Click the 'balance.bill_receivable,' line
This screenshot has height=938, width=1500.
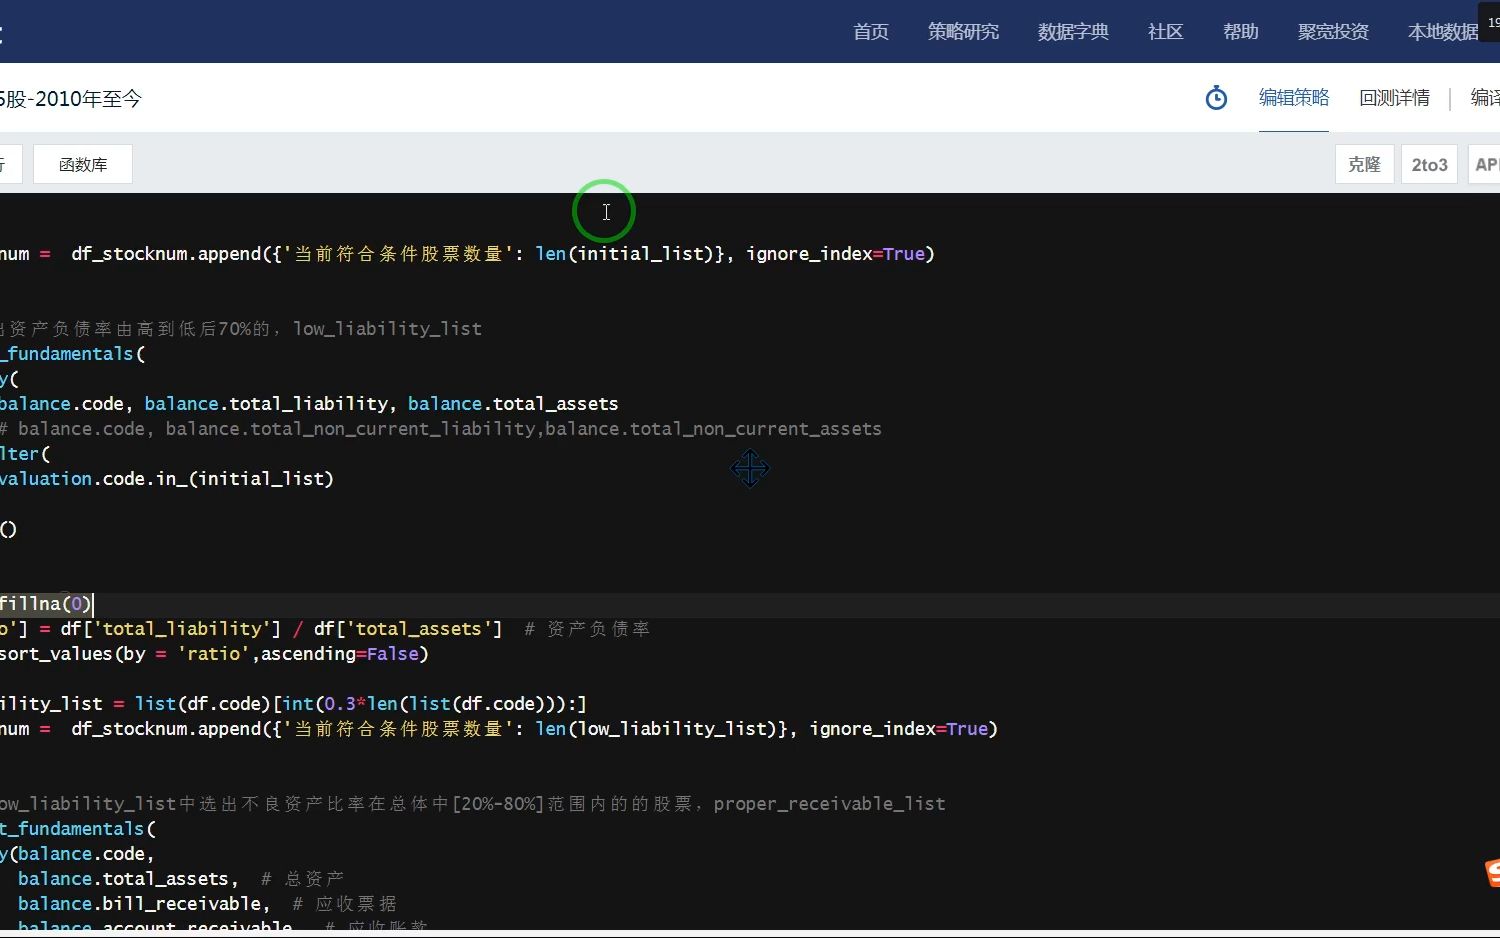144,904
